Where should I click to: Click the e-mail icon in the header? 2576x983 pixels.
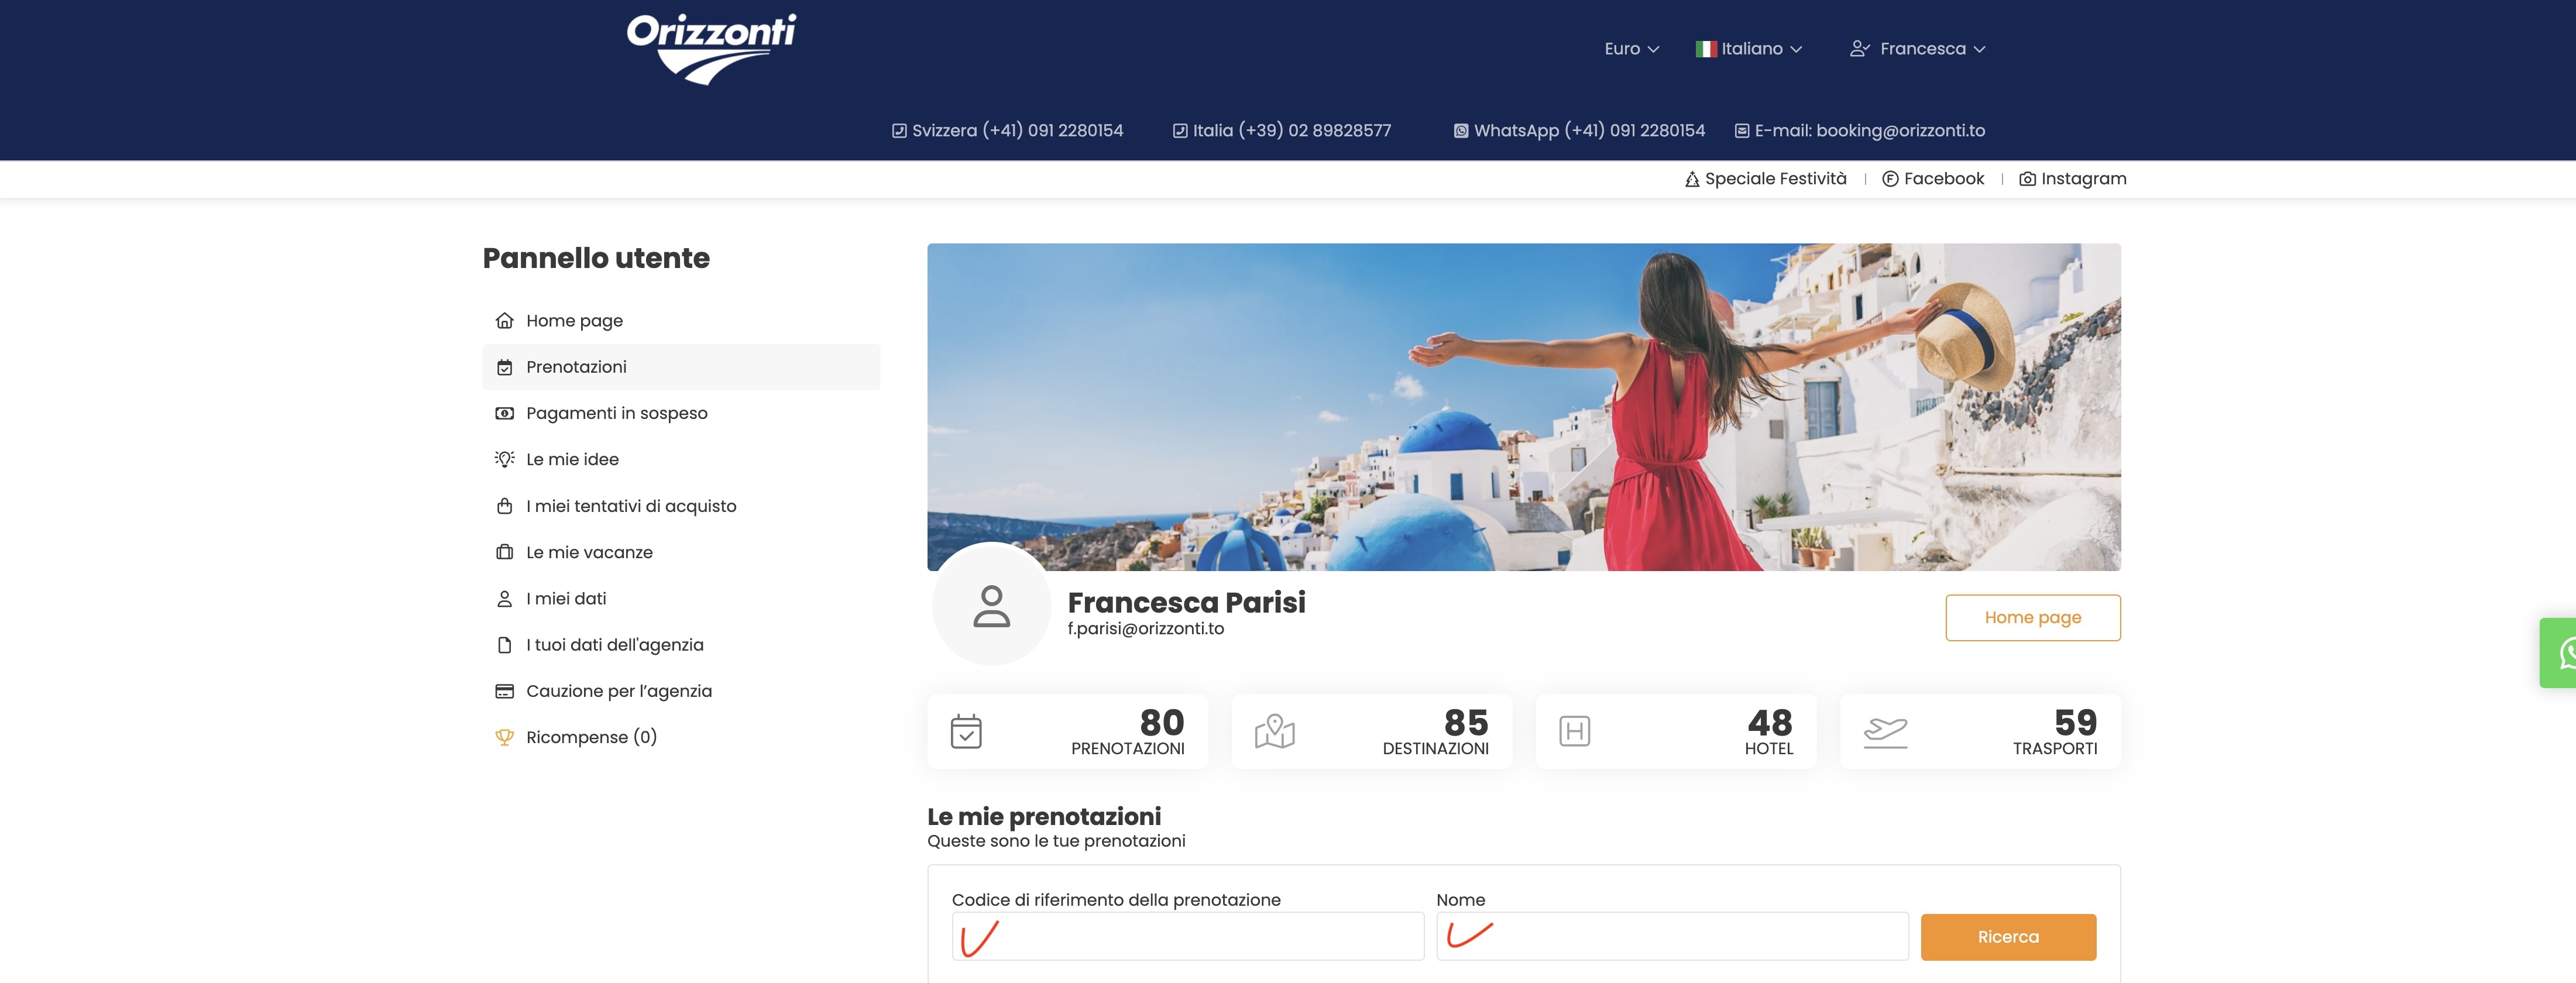(1742, 131)
